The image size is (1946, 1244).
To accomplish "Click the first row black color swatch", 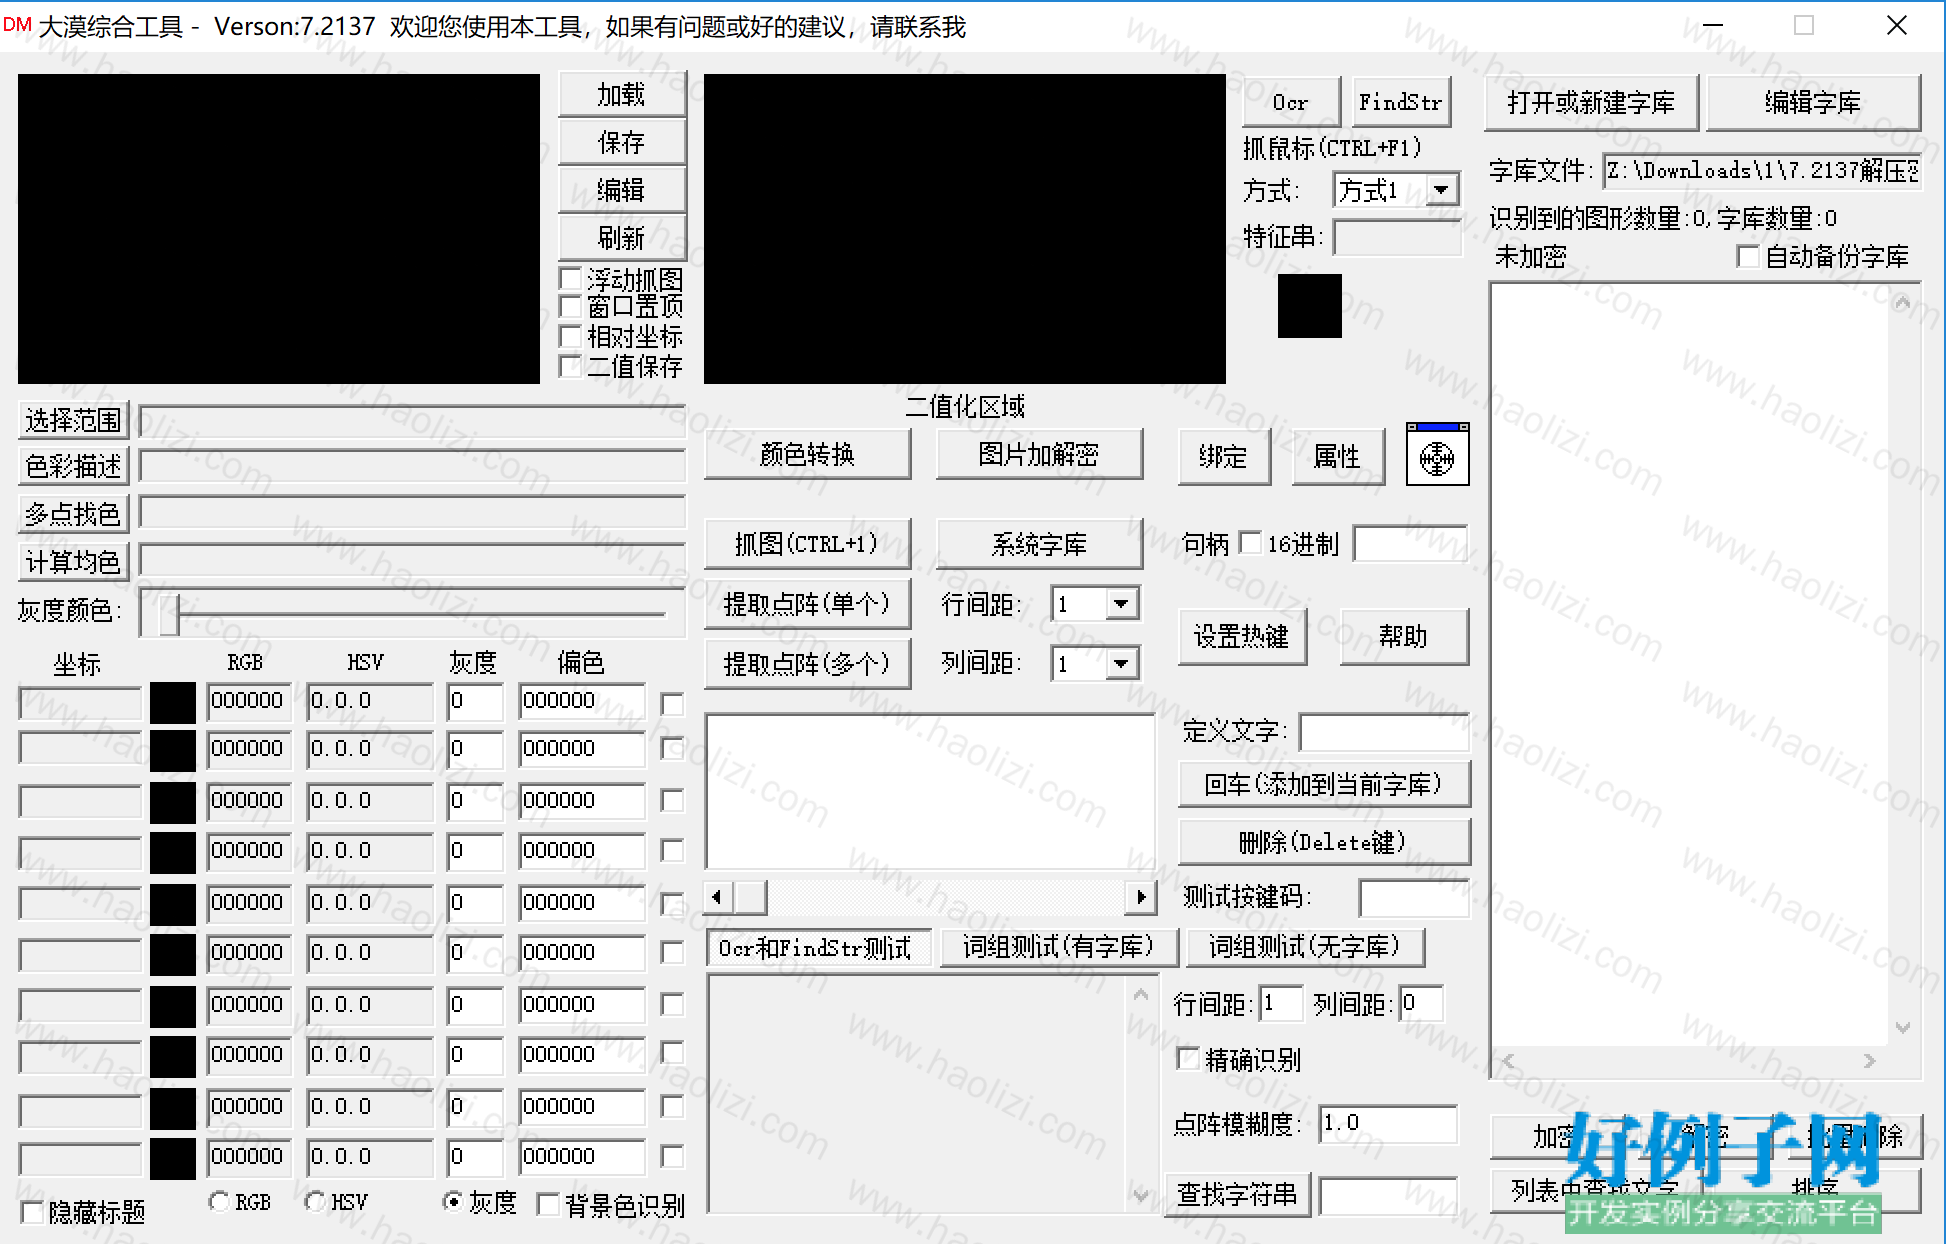I will pyautogui.click(x=173, y=702).
